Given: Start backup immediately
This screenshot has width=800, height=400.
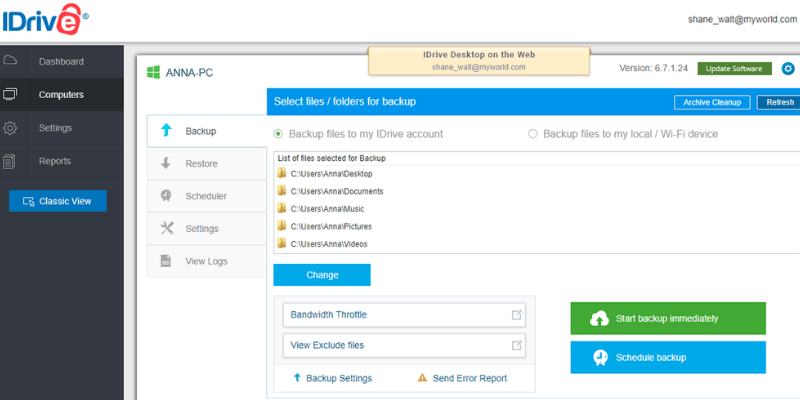Looking at the screenshot, I should pyautogui.click(x=668, y=318).
